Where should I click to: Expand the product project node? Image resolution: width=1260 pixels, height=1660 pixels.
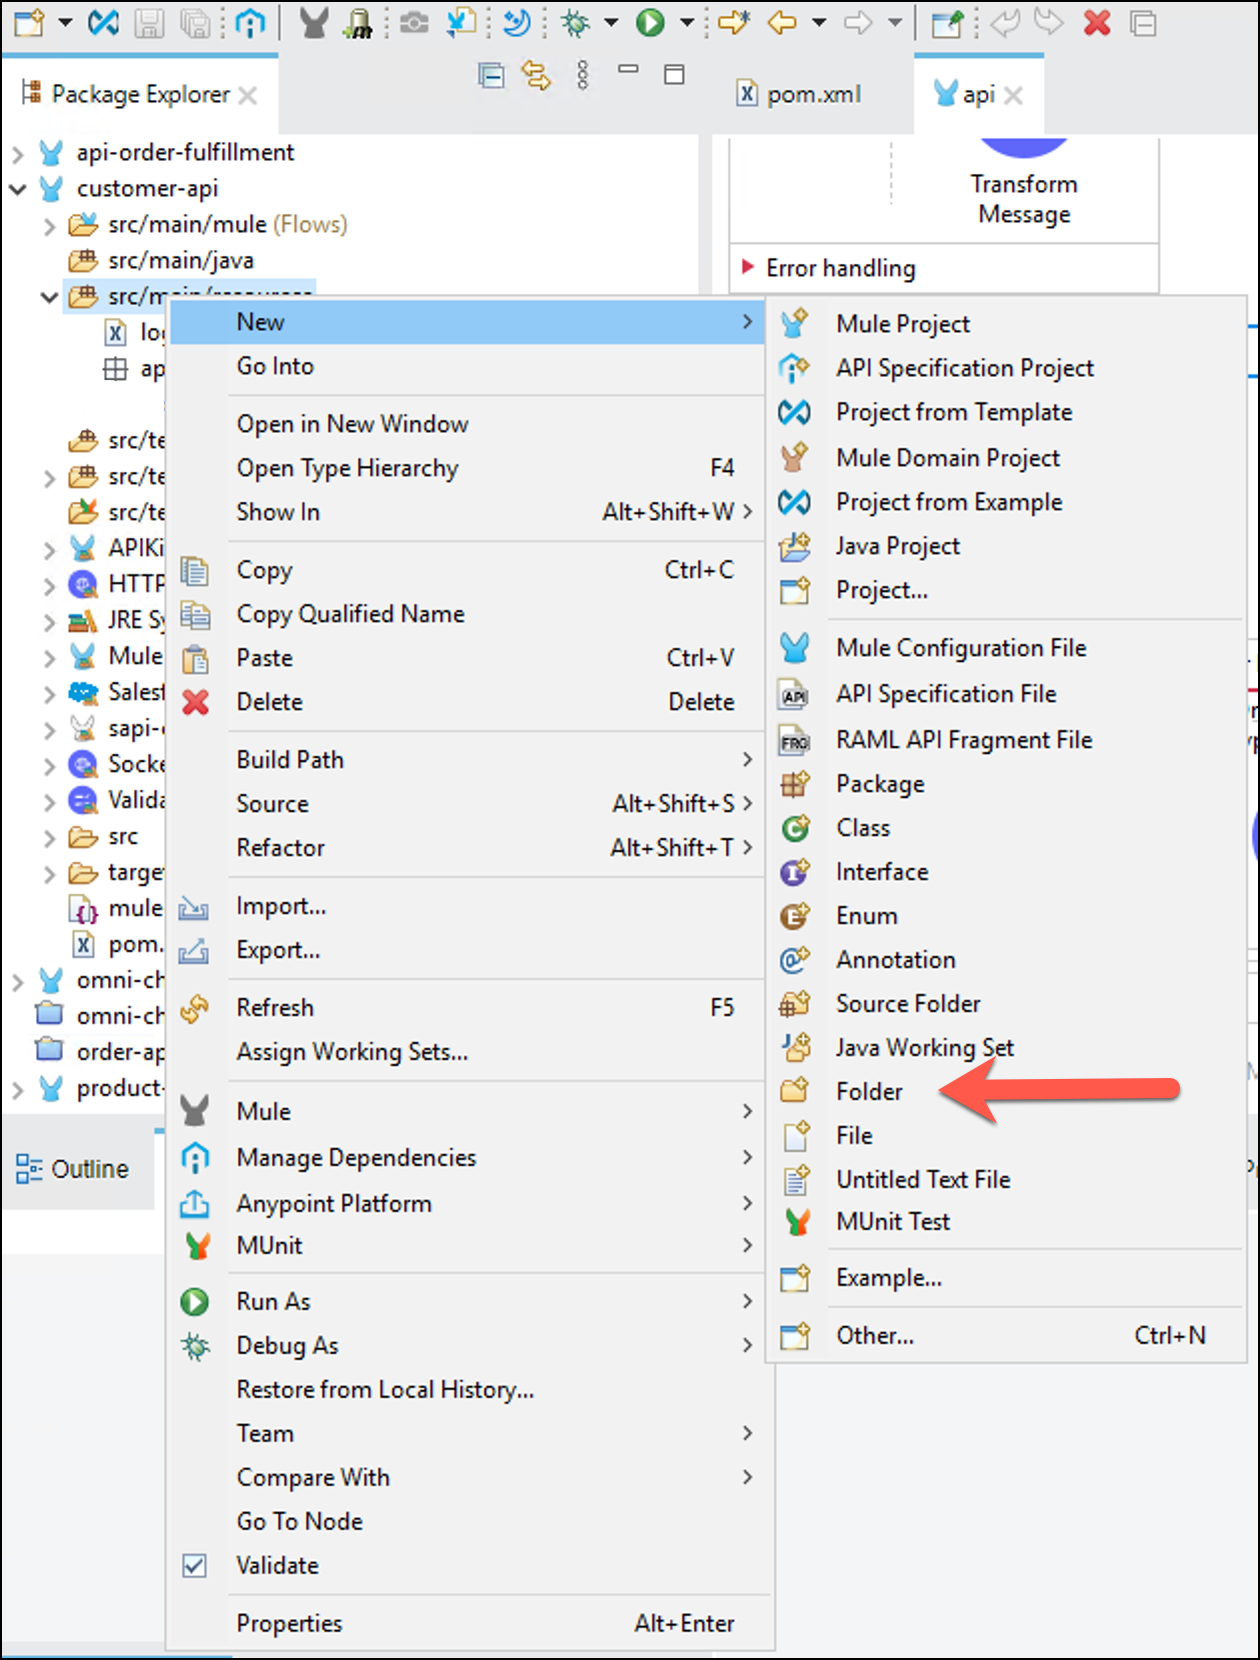point(17,1089)
